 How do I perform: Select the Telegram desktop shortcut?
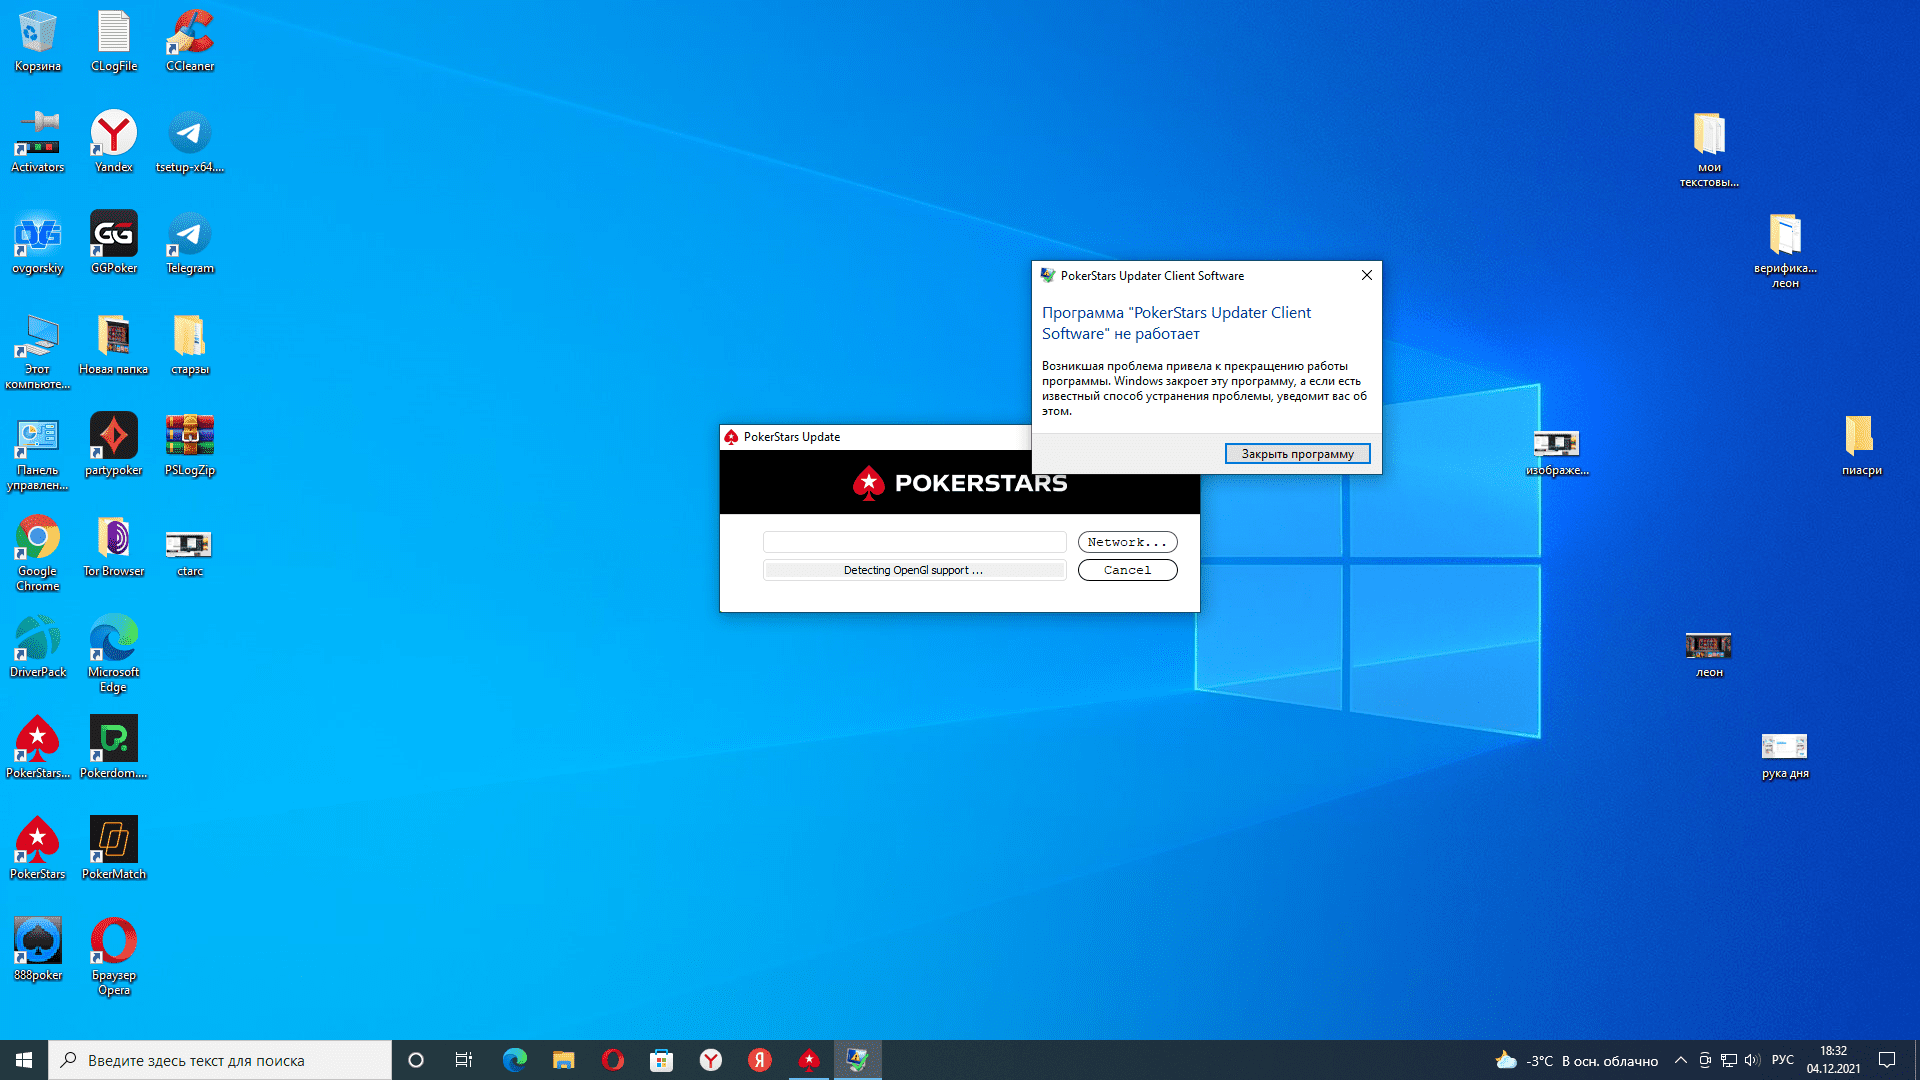point(190,244)
